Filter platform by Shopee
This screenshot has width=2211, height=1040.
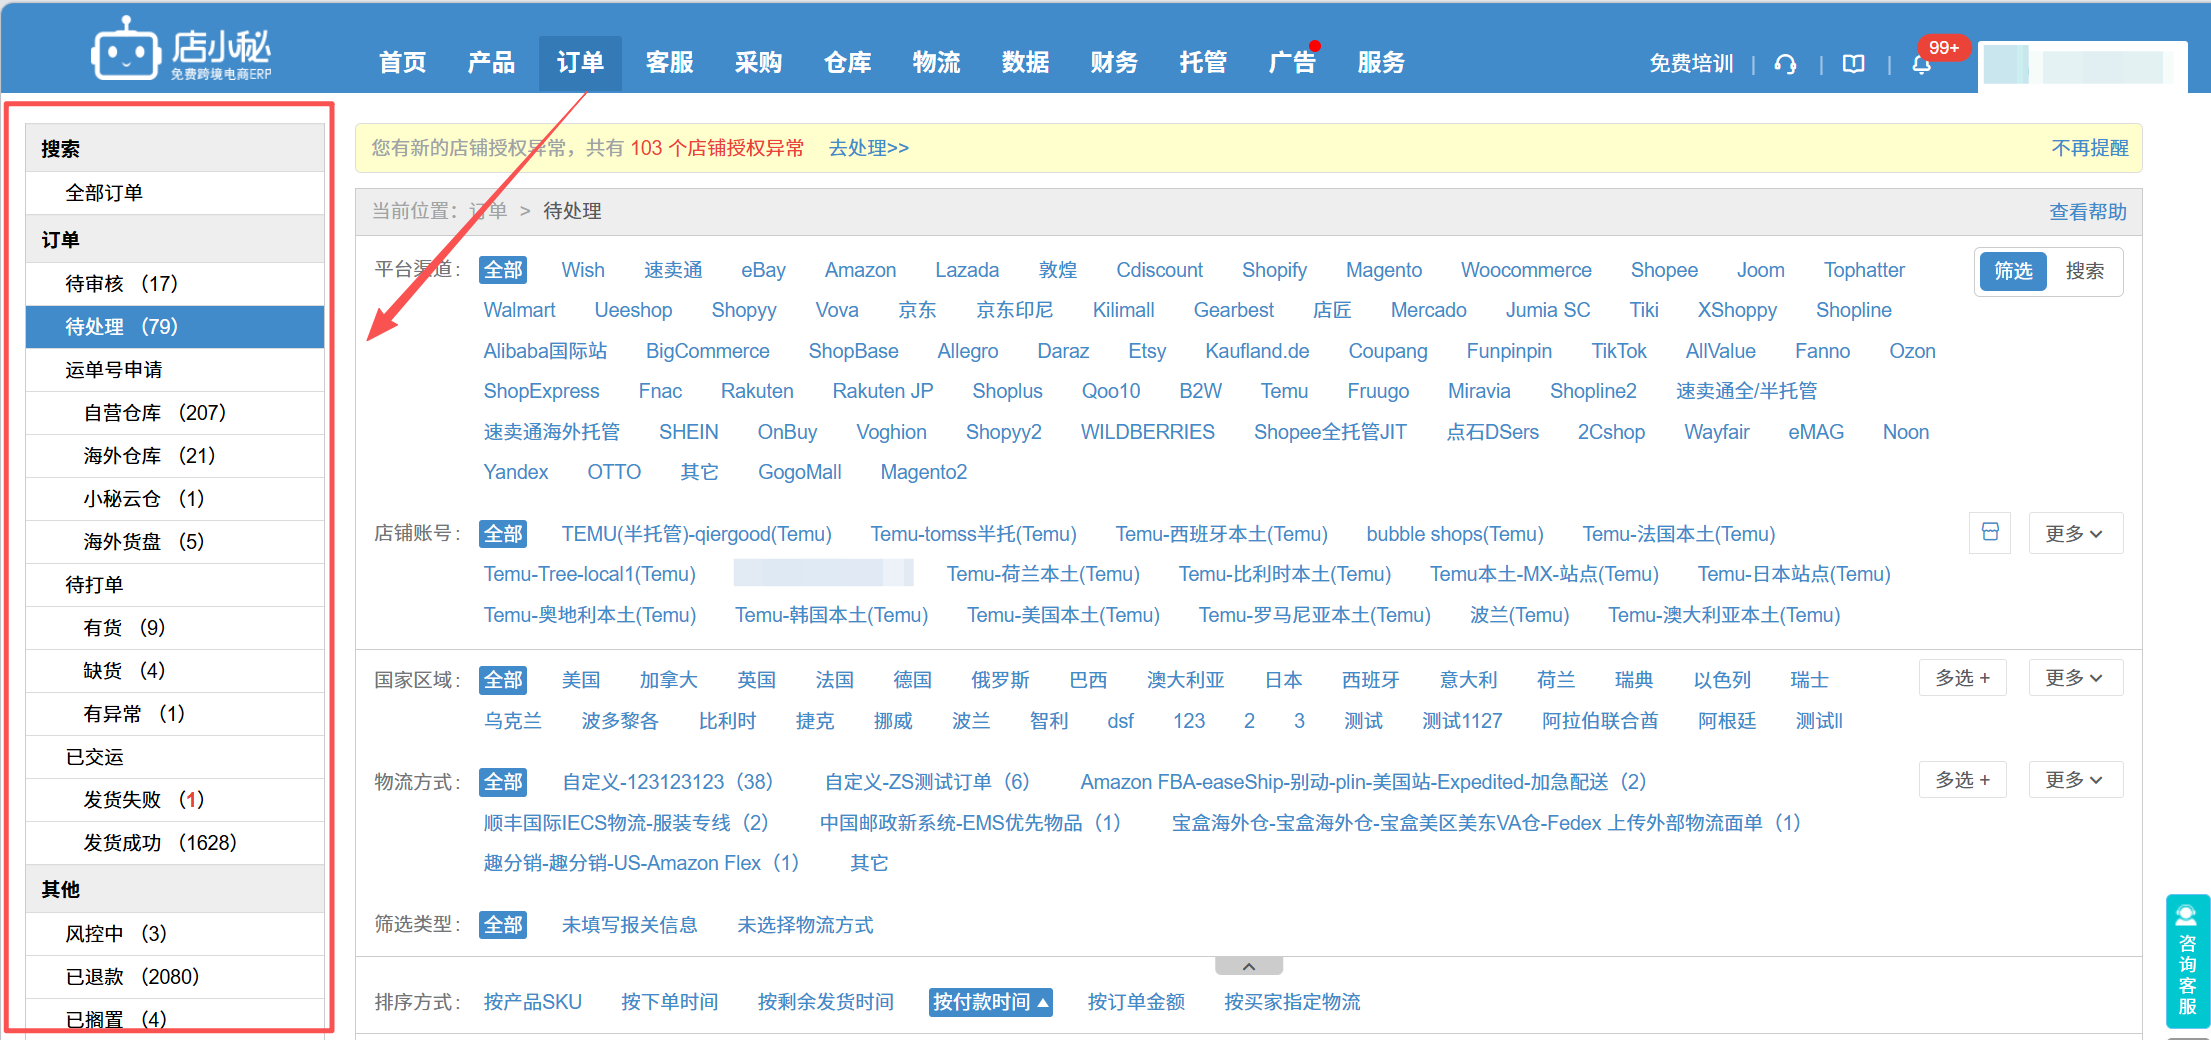[x=1664, y=270]
